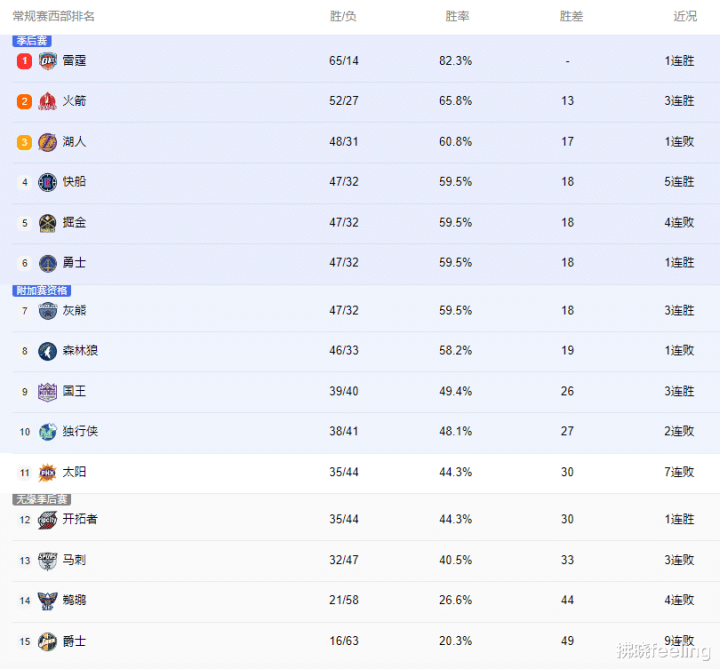Click the Nuggets (掘金) team logo
The width and height of the screenshot is (720, 669).
tap(48, 222)
